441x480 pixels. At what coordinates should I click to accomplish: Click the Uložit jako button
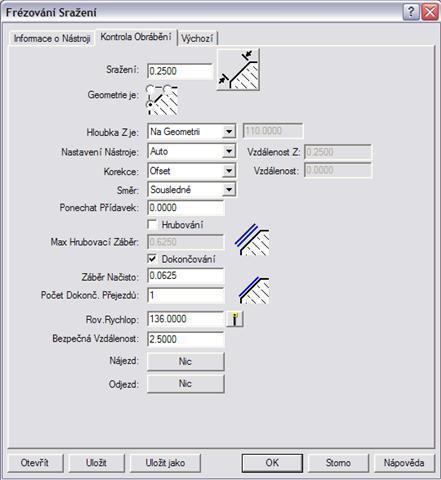point(165,463)
